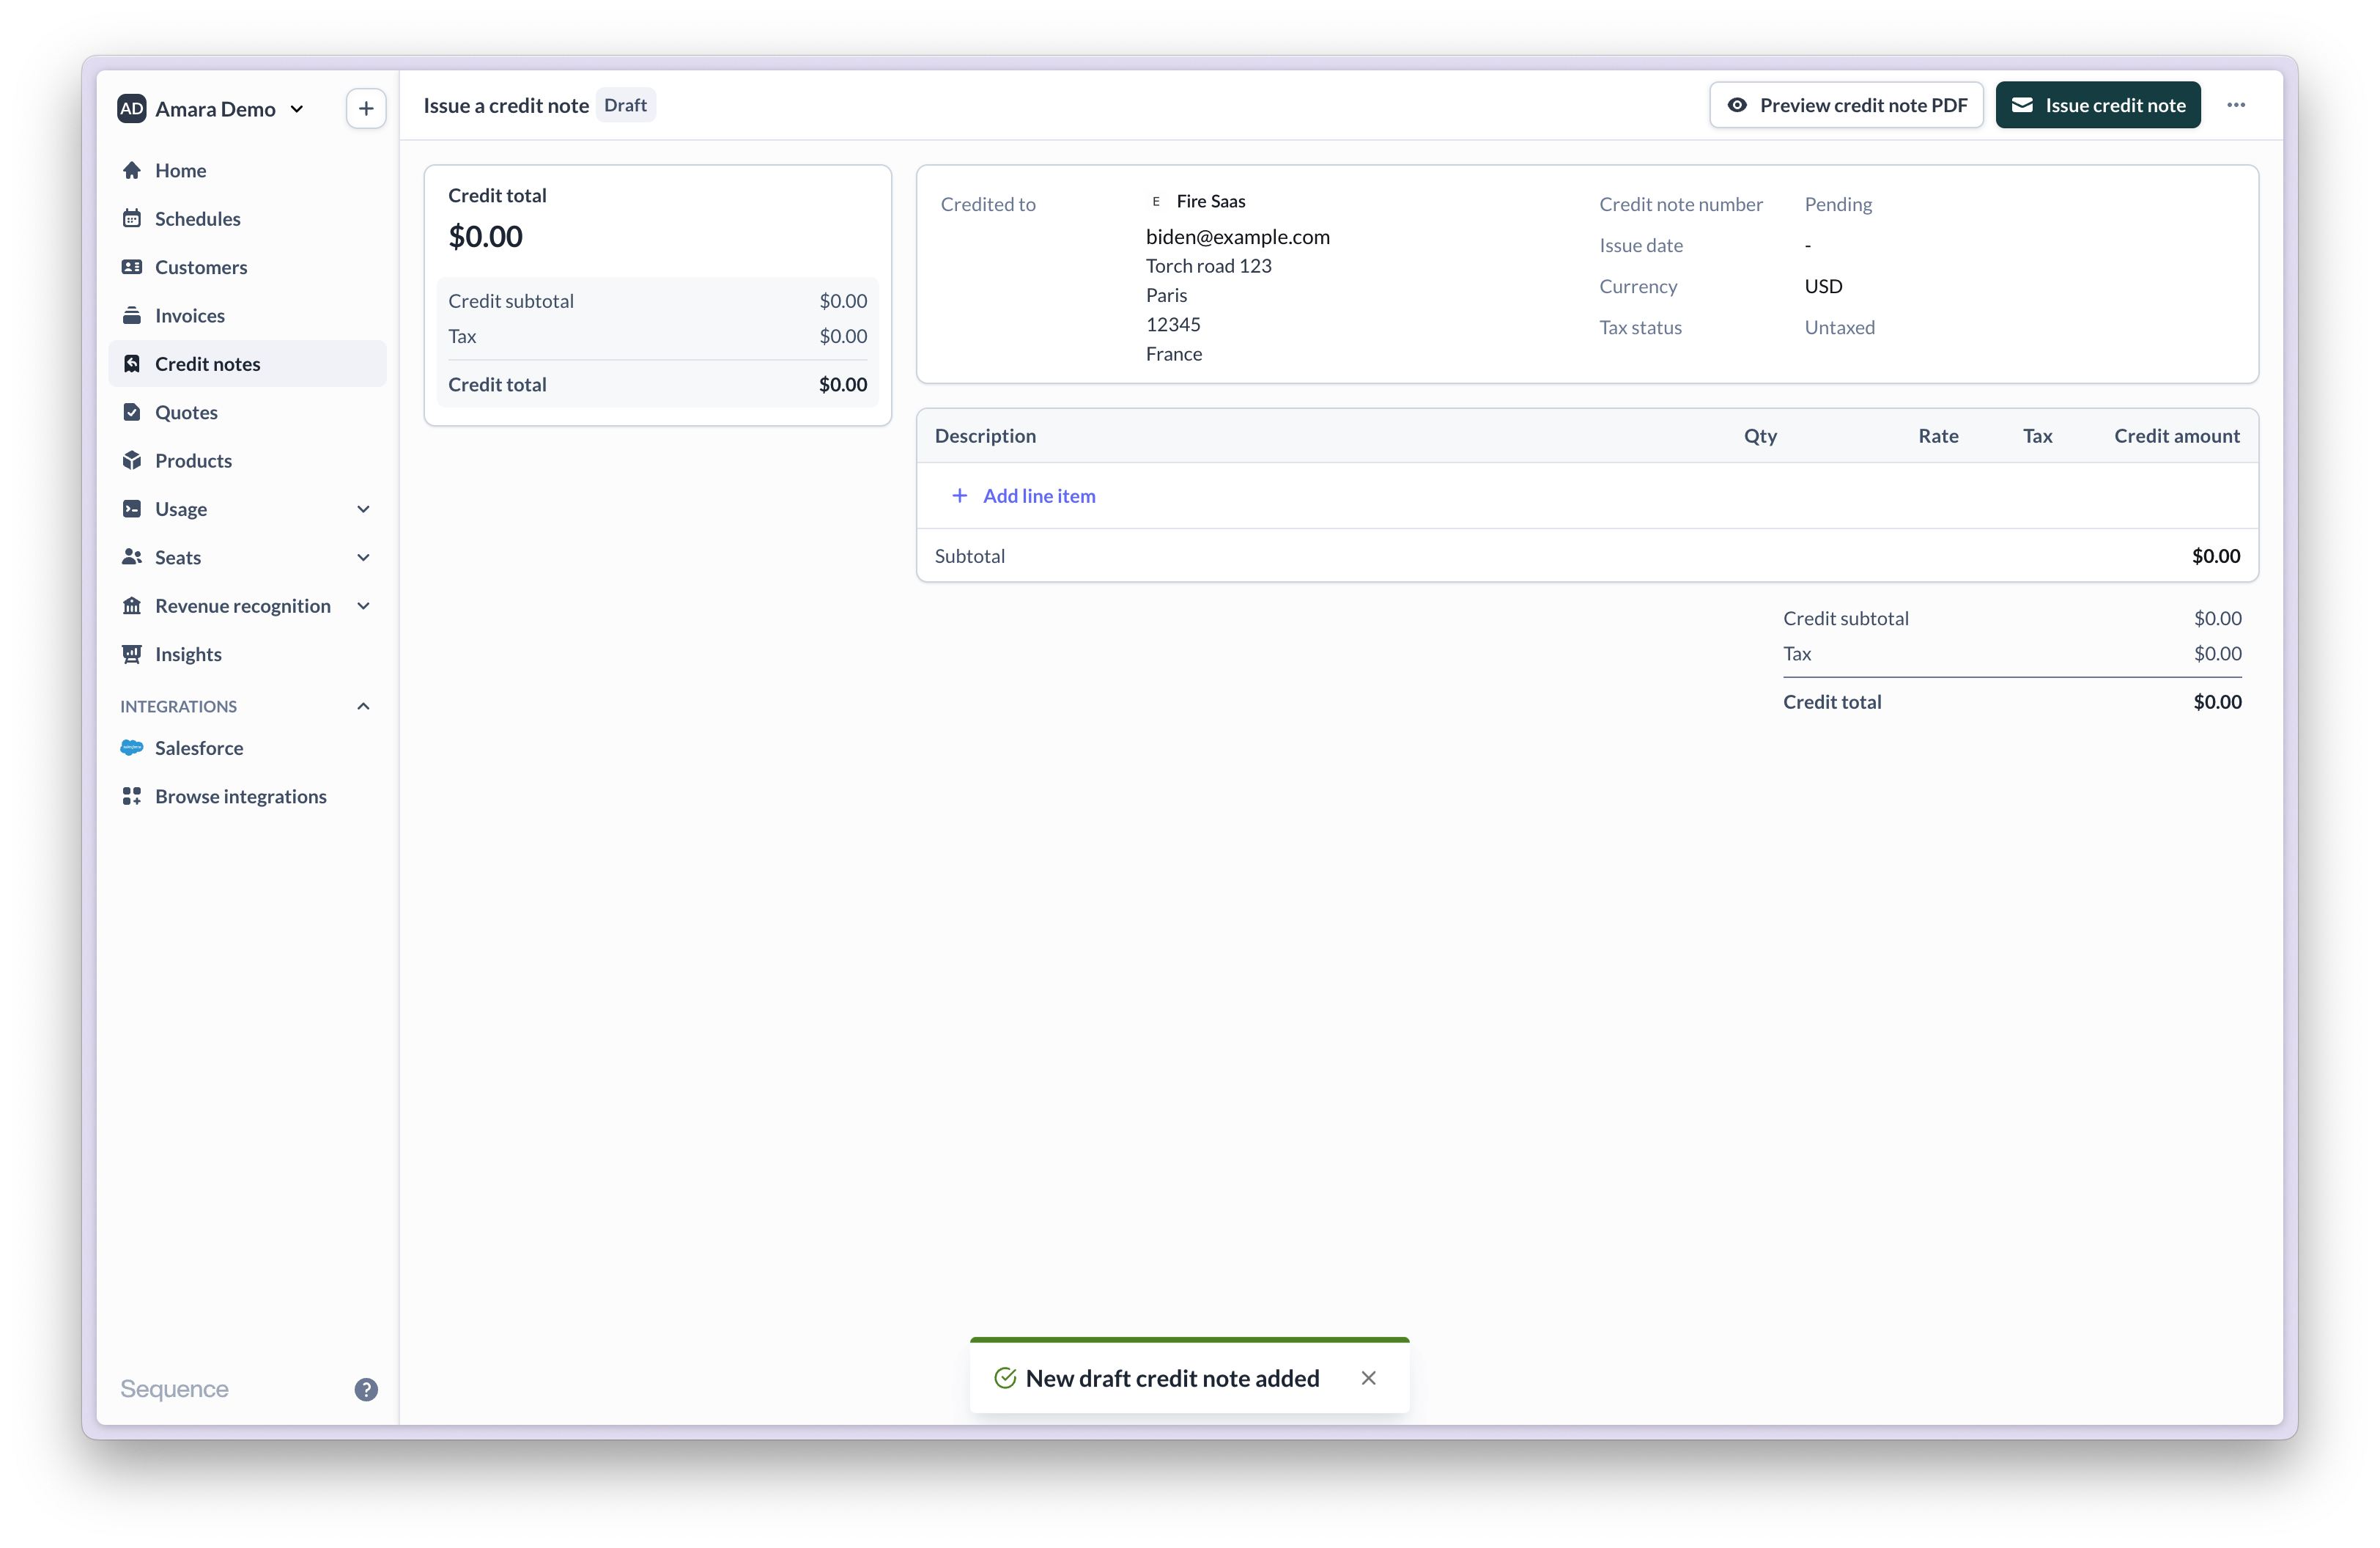Expand the Usage section
Screen dimensions: 2380x1548
(x=364, y=508)
